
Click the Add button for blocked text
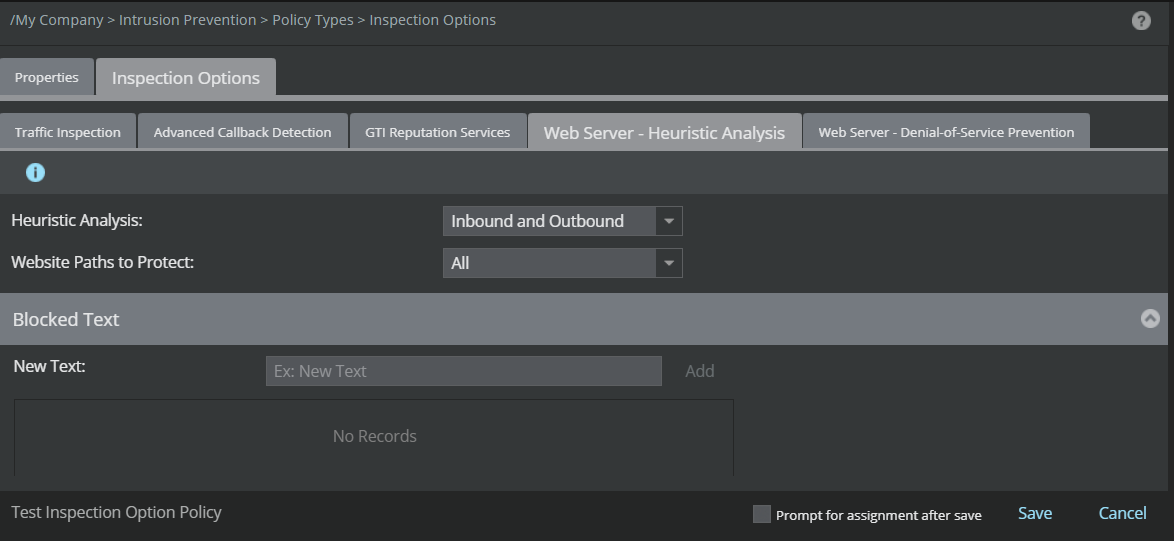pyautogui.click(x=699, y=371)
